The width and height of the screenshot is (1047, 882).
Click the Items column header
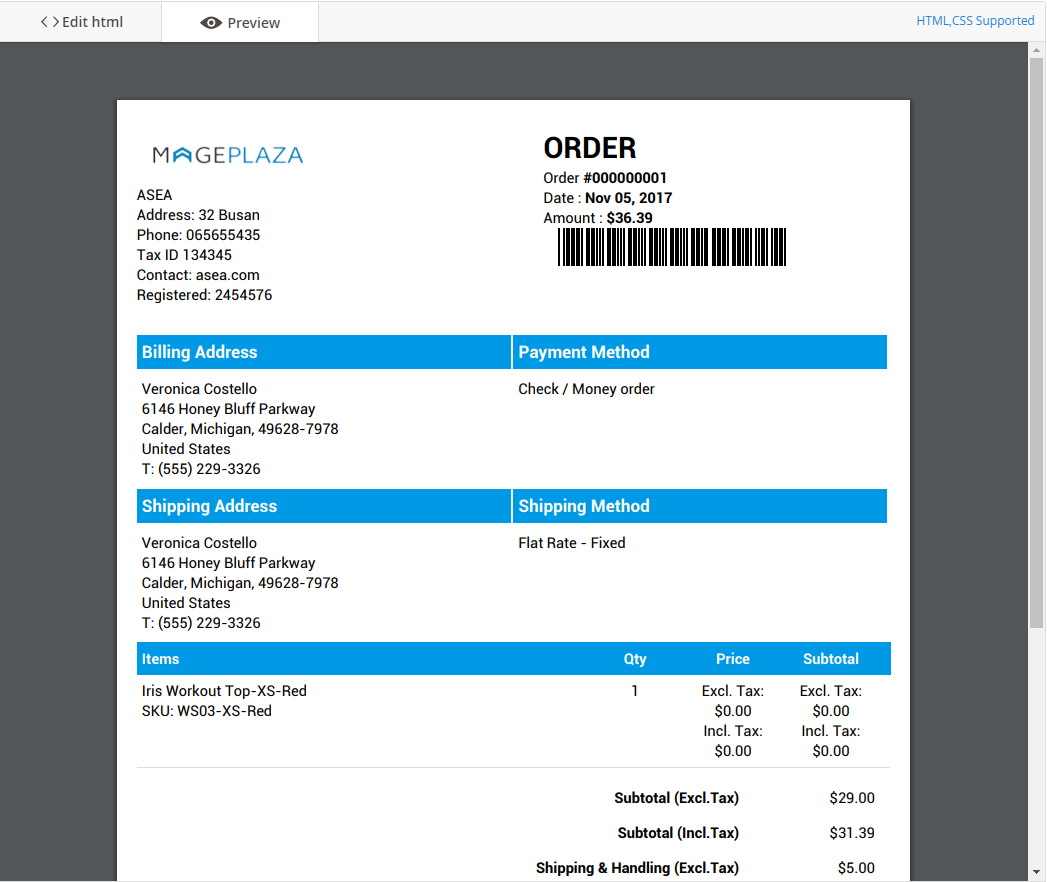pyautogui.click(x=161, y=659)
